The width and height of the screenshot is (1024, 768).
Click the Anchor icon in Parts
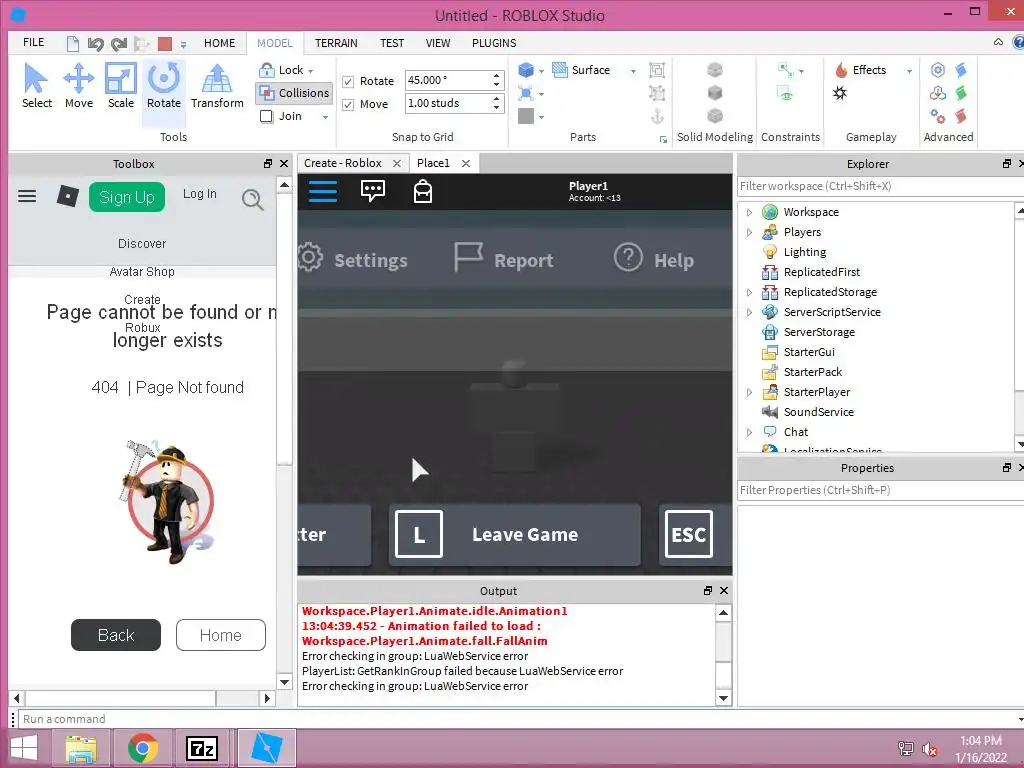[657, 116]
